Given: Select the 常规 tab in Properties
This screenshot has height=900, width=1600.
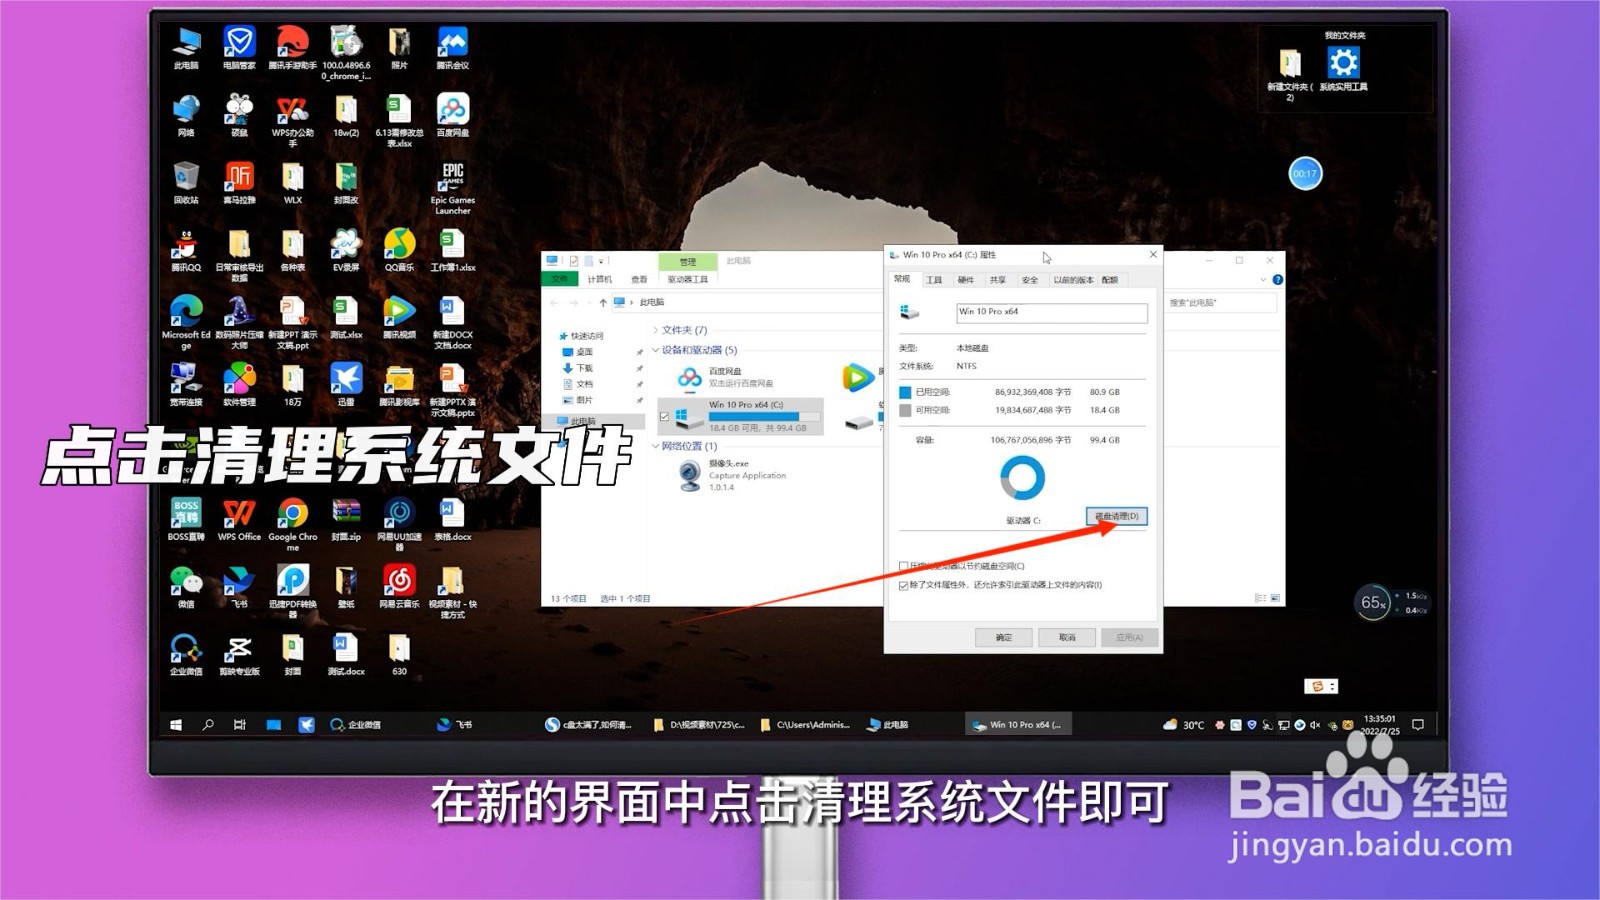Looking at the screenshot, I should (x=902, y=279).
